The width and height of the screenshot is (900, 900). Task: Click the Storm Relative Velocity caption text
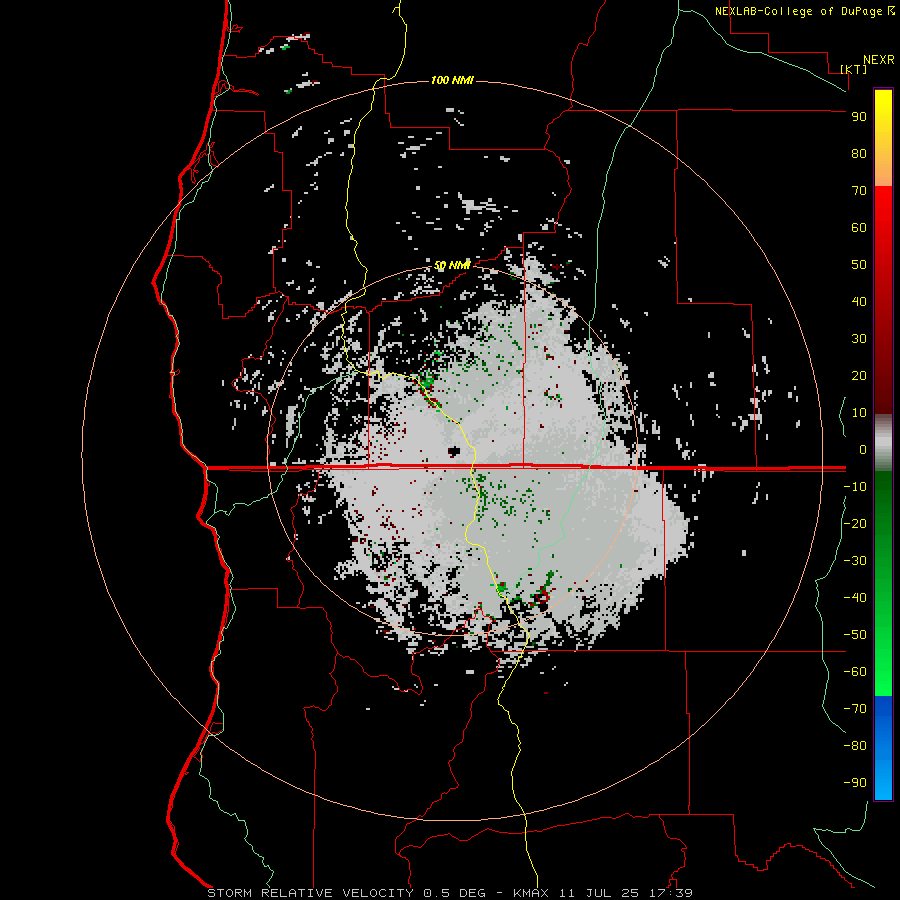click(x=309, y=893)
